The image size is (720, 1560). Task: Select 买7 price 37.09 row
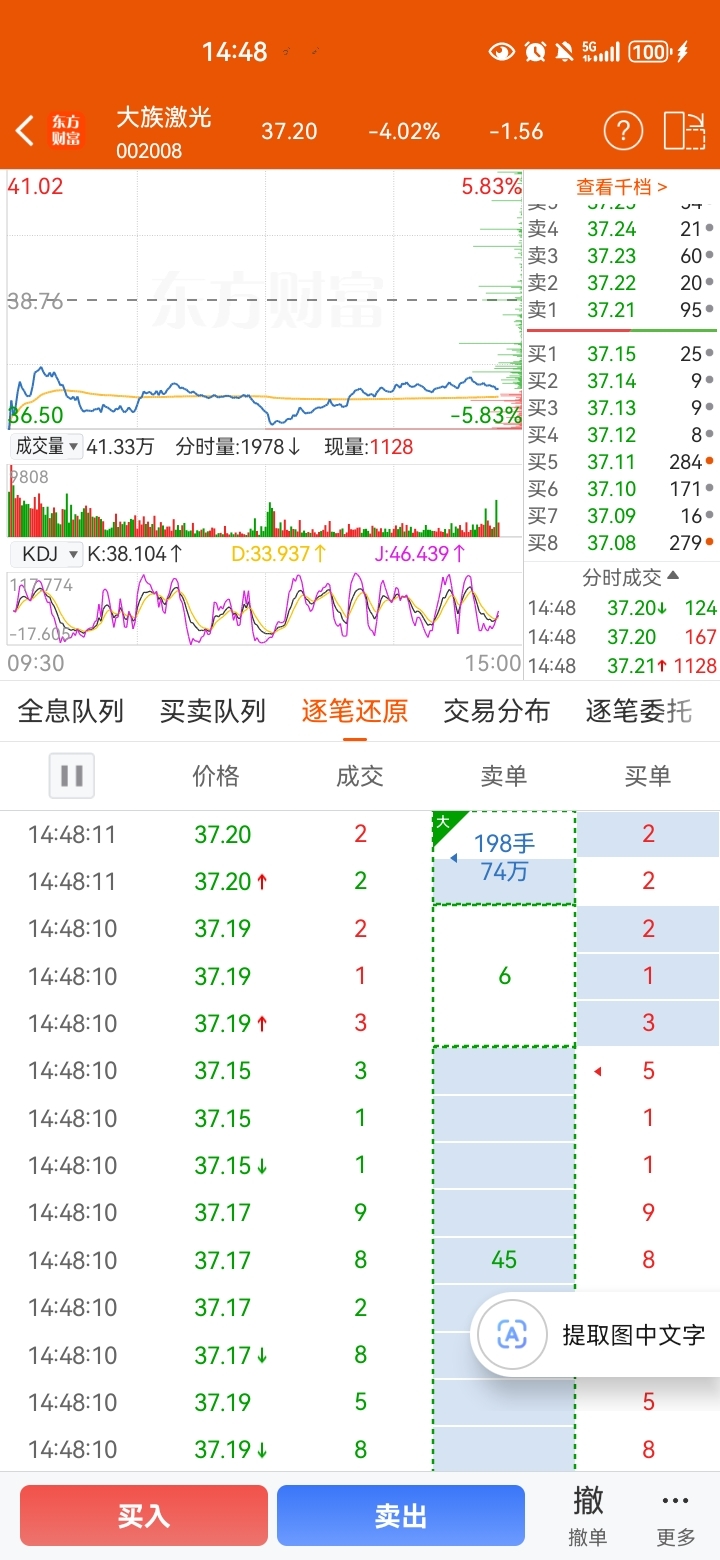coord(621,516)
